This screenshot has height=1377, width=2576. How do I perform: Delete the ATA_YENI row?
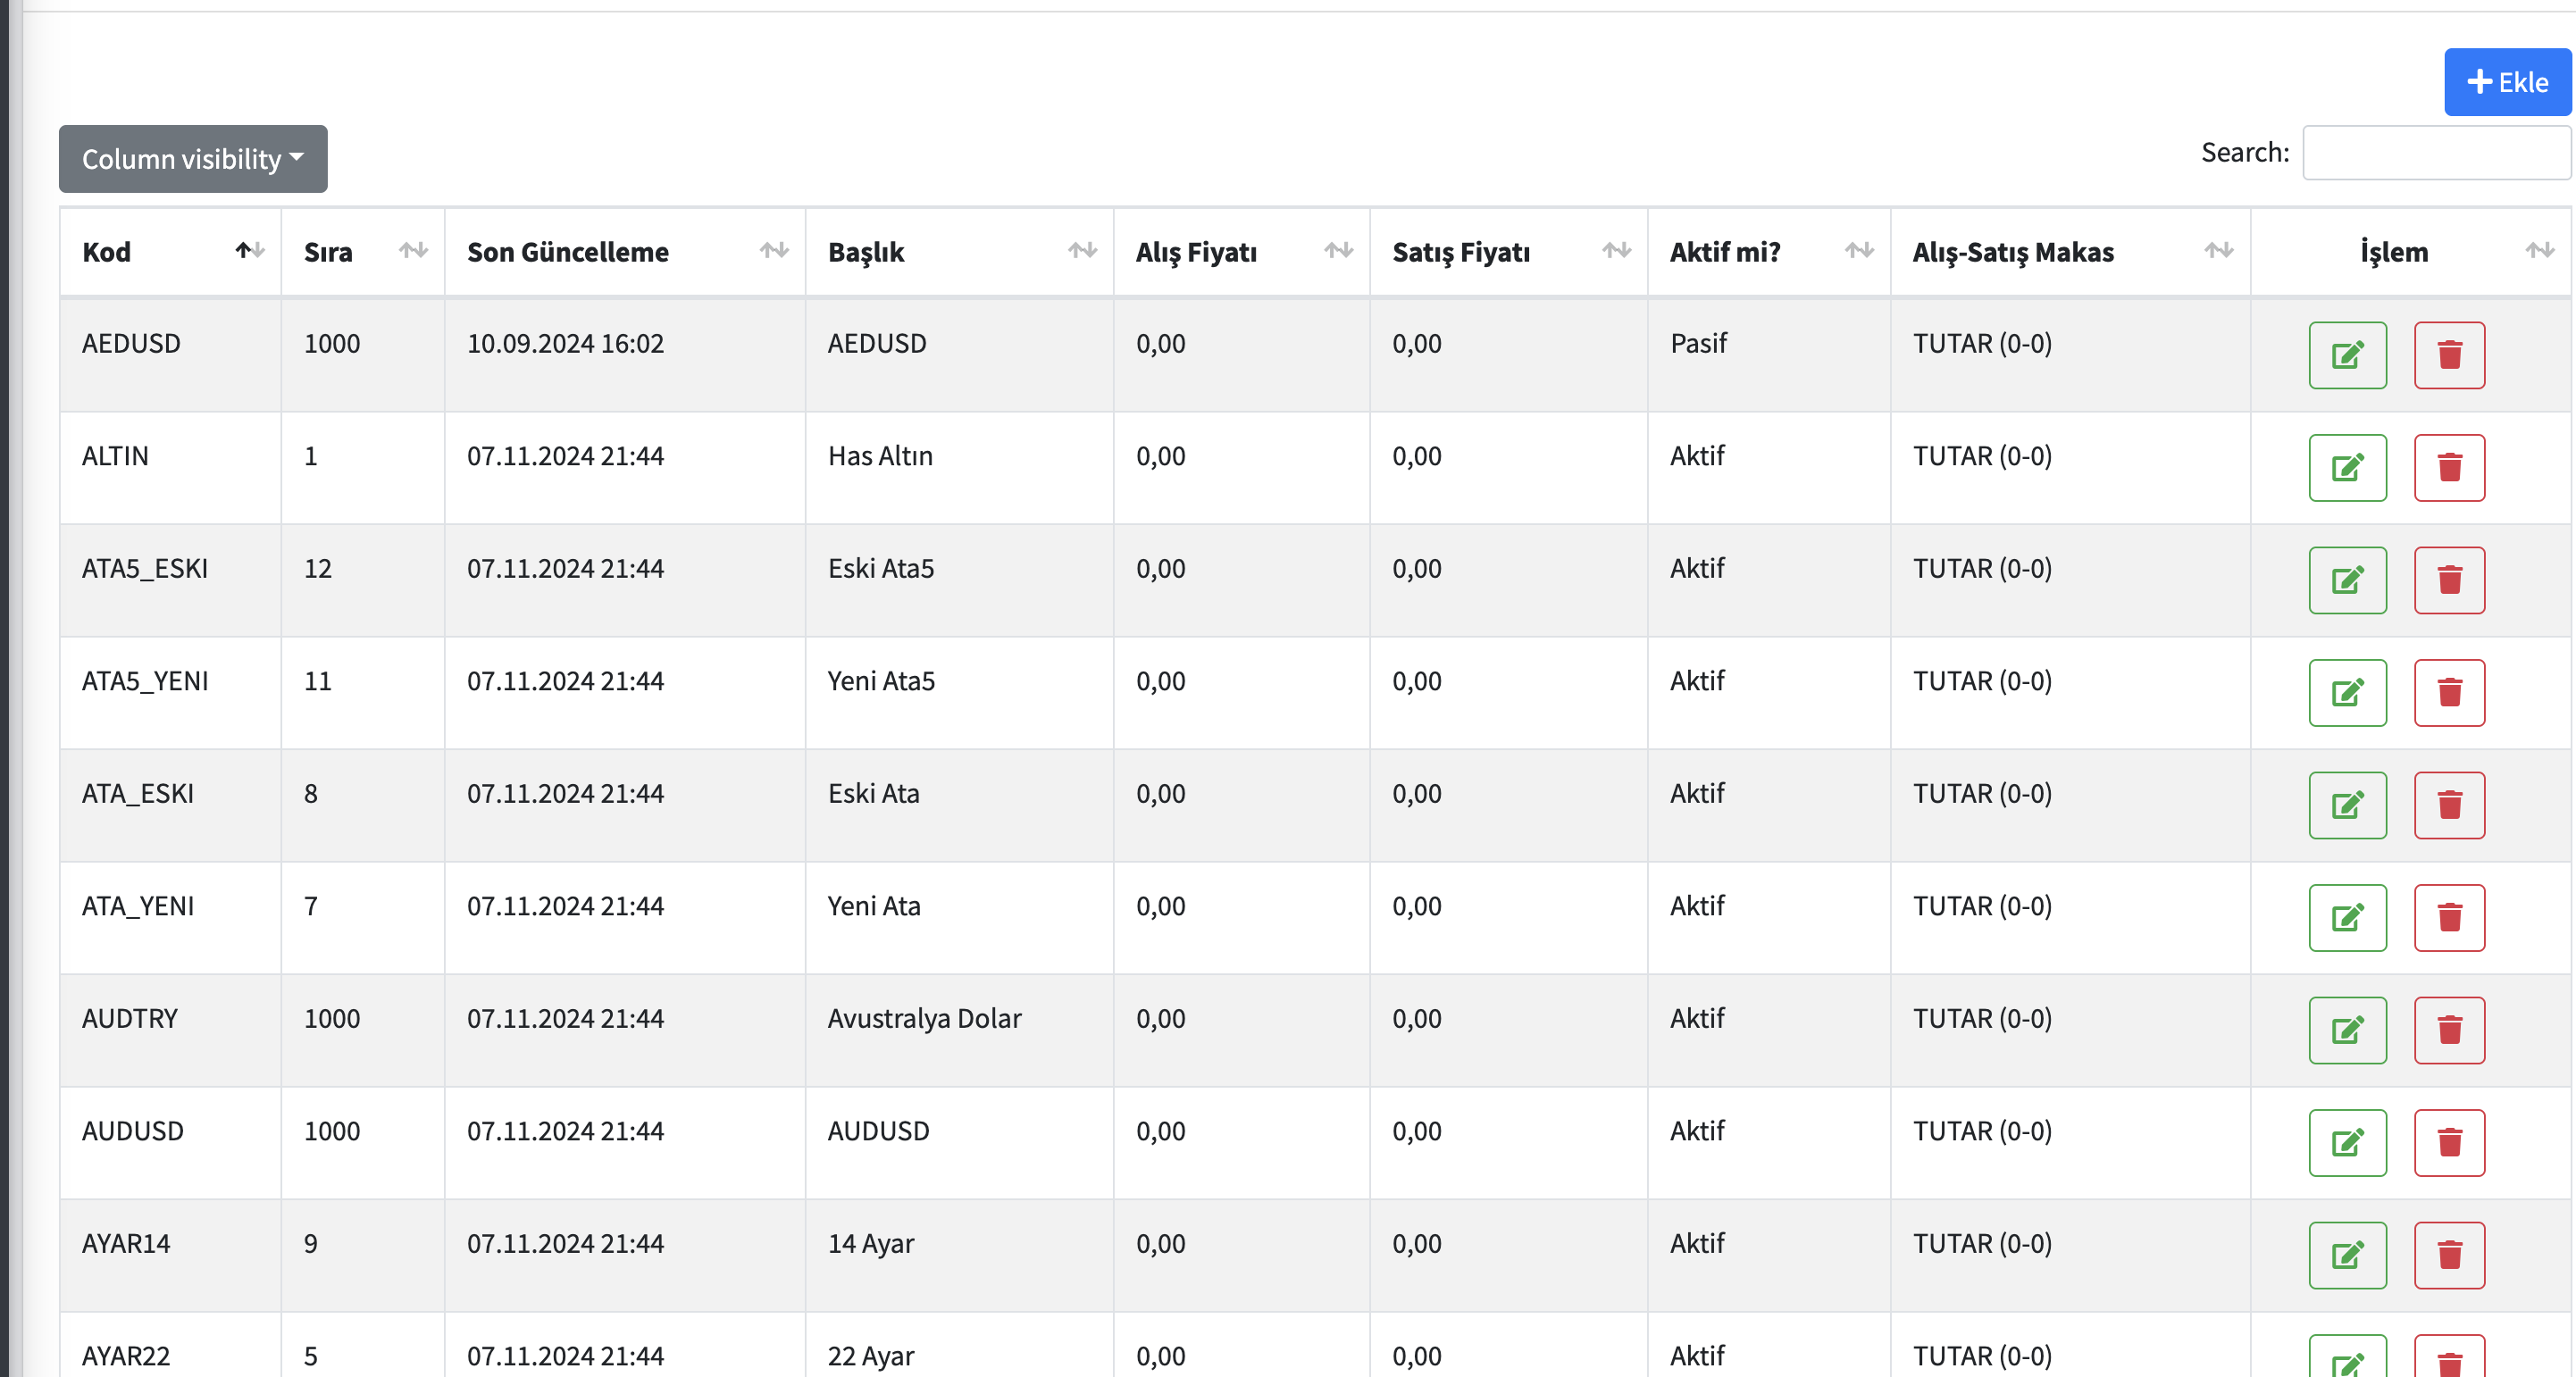click(2449, 917)
